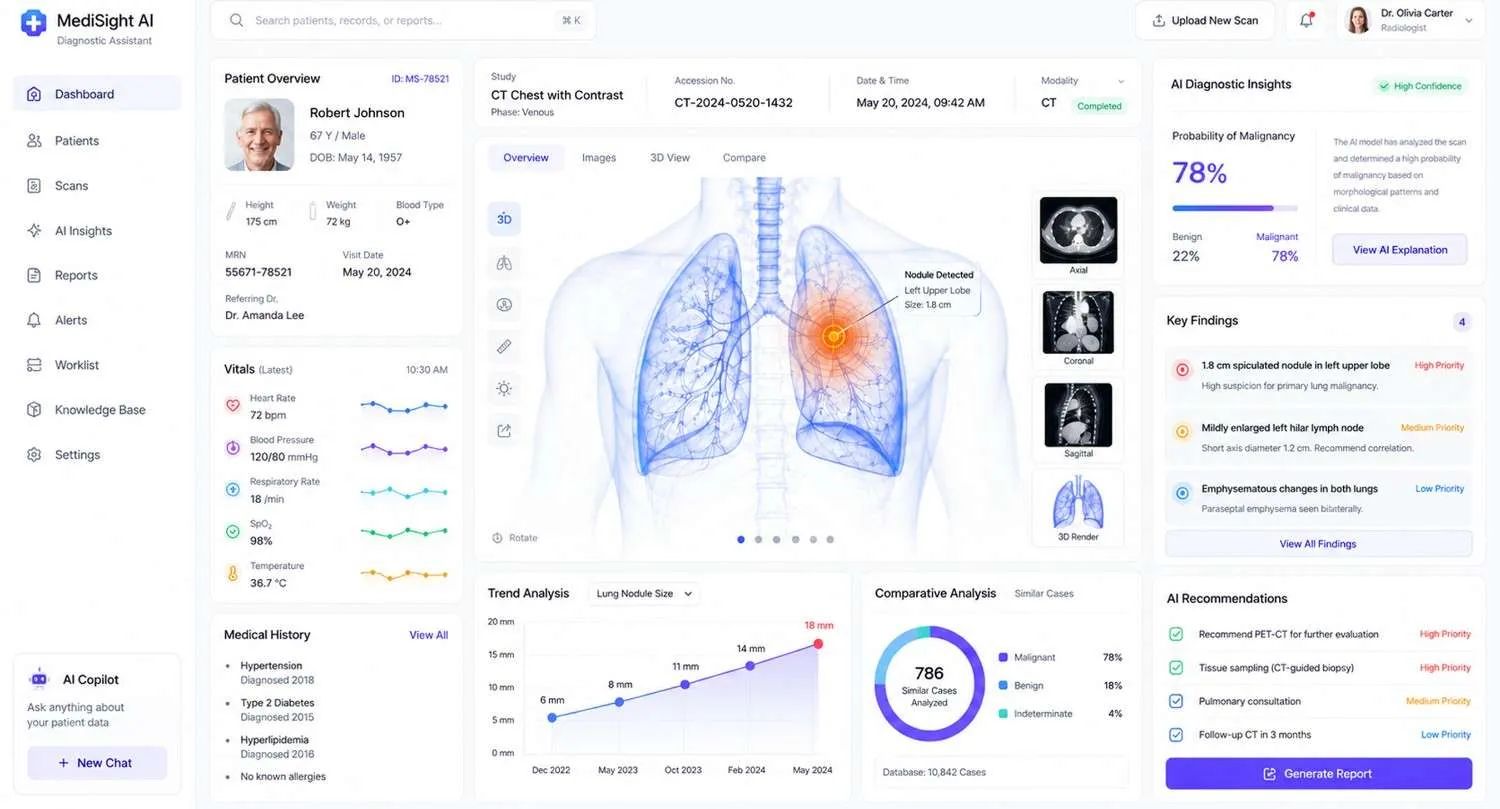This screenshot has width=1500, height=809.
Task: Select ruler measurement tool
Action: [x=504, y=346]
